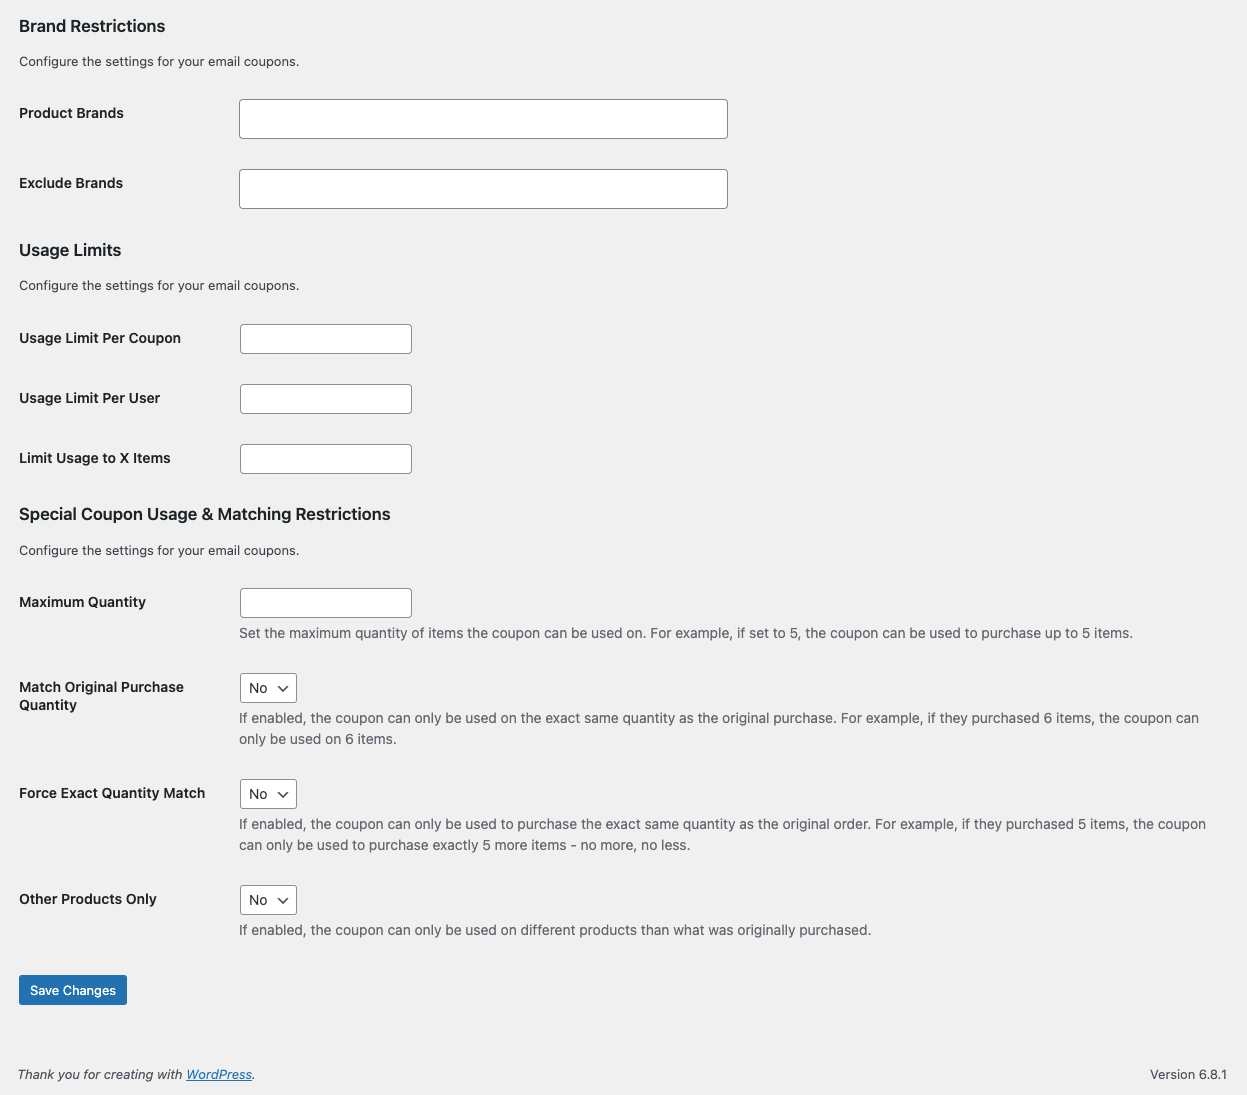The image size is (1247, 1095).
Task: Click the "Usage Limit Per Coupon" label
Action: click(x=100, y=338)
